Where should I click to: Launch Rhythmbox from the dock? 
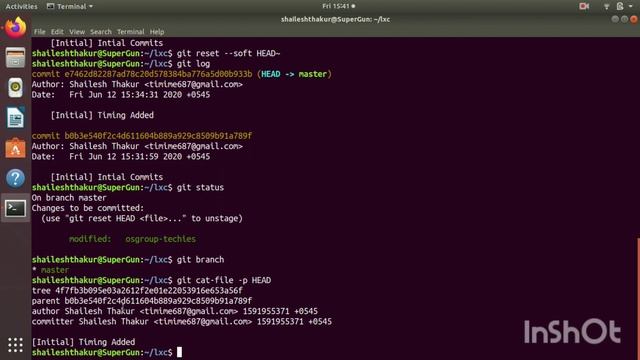point(16,87)
